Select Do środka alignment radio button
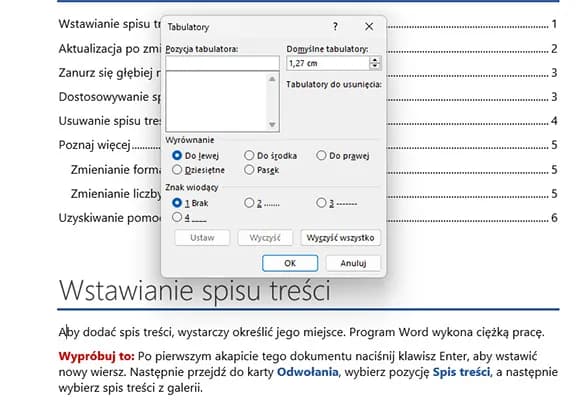Image resolution: width=585 pixels, height=400 pixels. click(x=249, y=155)
